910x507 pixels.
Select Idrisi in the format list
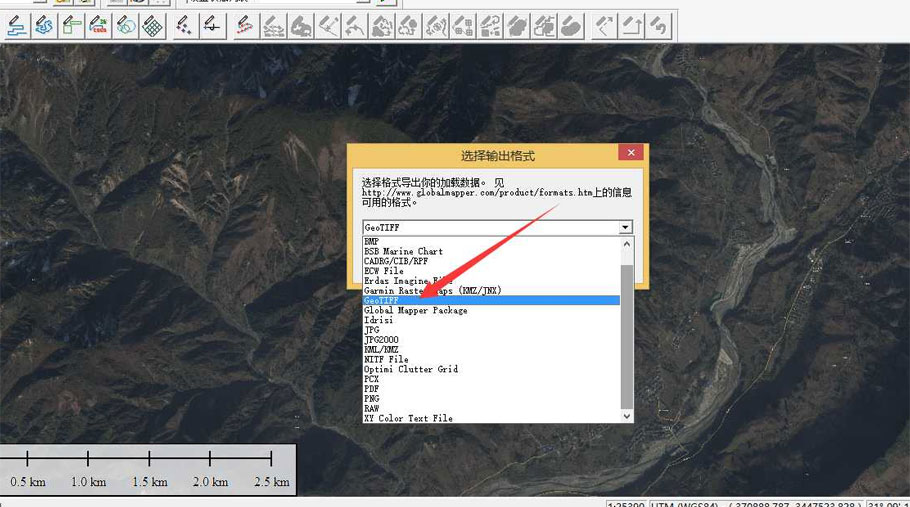point(491,320)
